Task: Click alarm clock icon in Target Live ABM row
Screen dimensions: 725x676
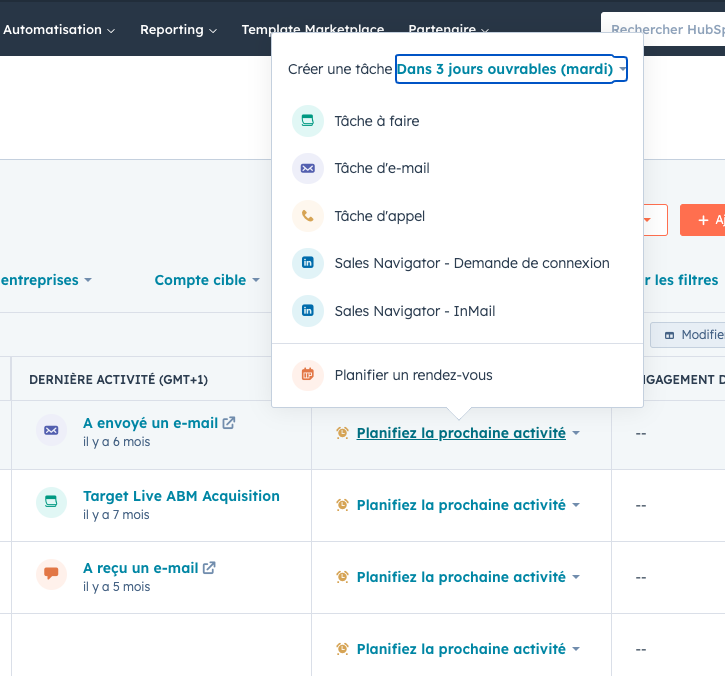Action: 342,505
